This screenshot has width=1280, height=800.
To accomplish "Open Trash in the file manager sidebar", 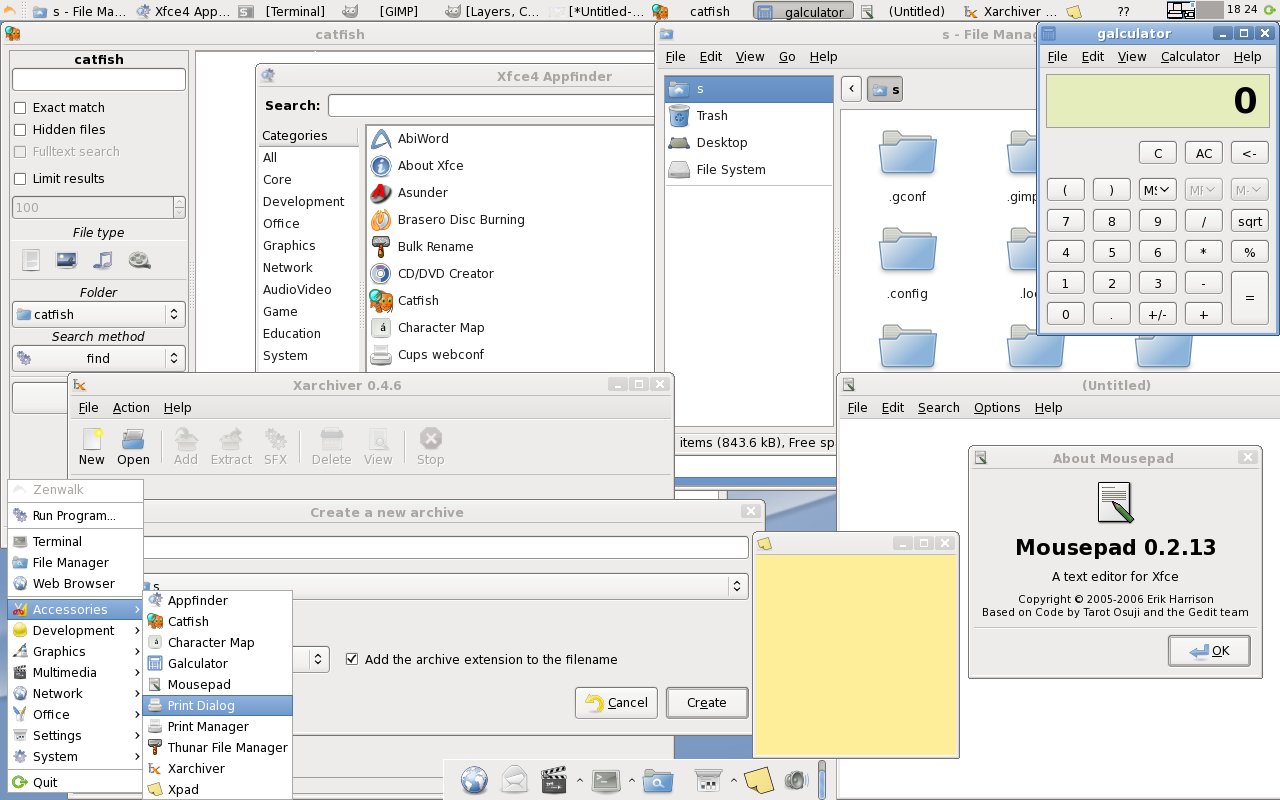I will coord(748,116).
